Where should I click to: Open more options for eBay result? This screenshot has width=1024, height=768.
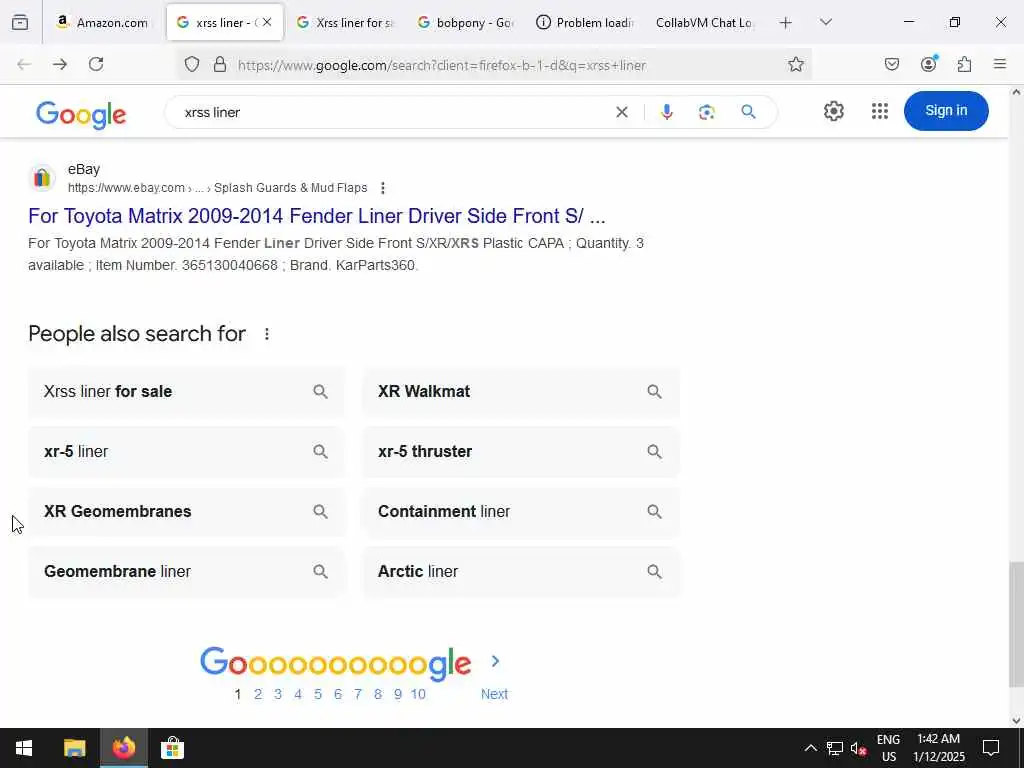click(x=383, y=188)
